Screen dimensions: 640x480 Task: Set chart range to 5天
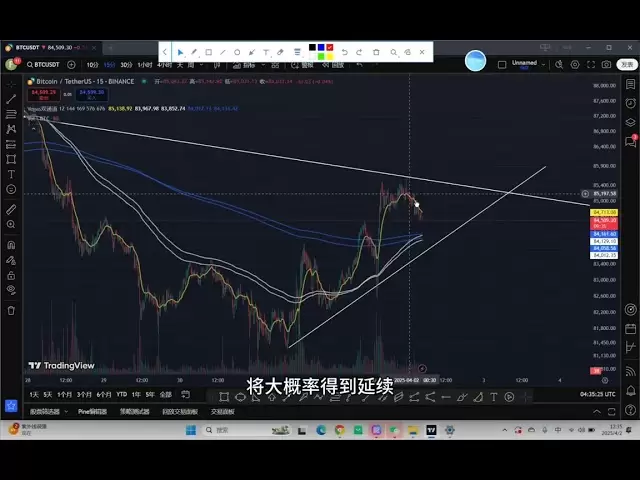pyautogui.click(x=48, y=395)
